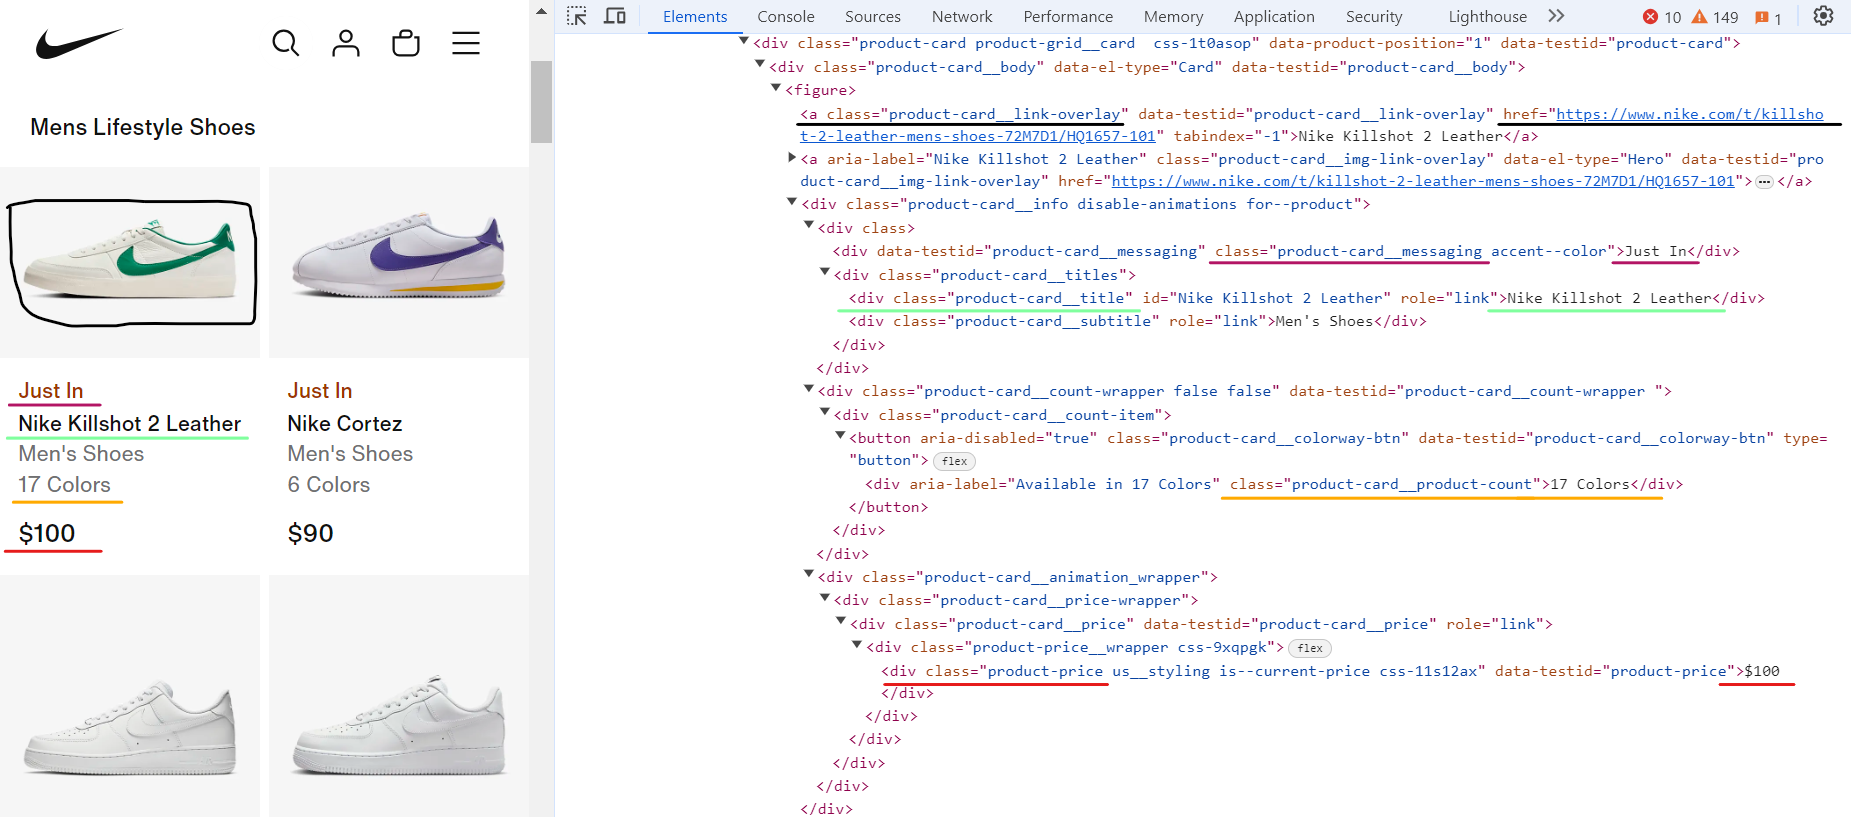Select the product-card__title div in DOM
This screenshot has width=1851, height=817.
(x=1307, y=298)
